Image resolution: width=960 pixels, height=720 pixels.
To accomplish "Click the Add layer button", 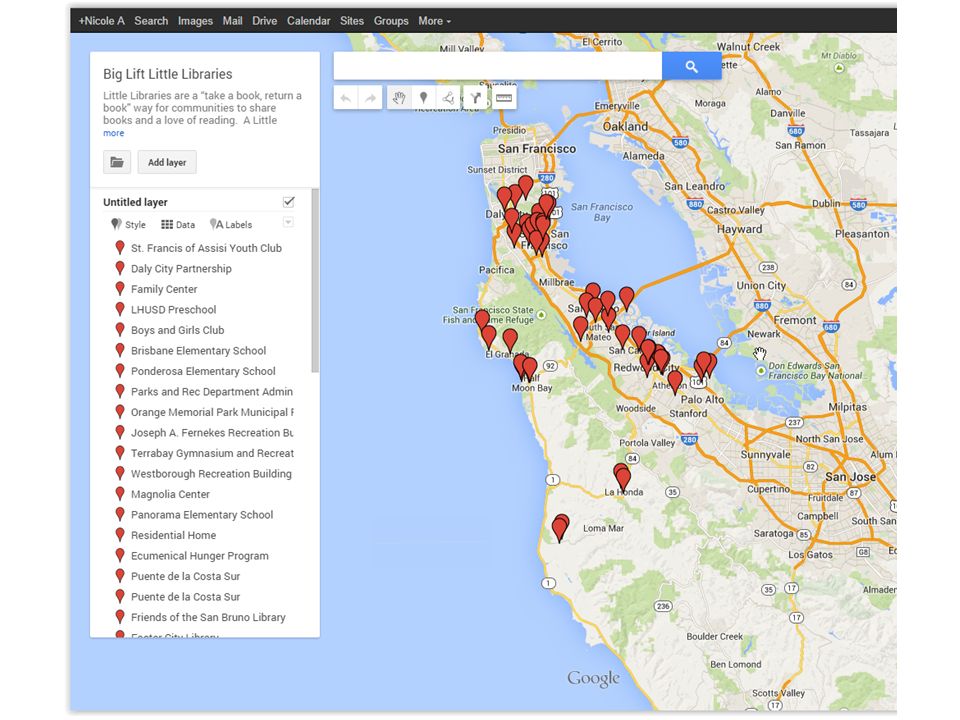I will 167,162.
